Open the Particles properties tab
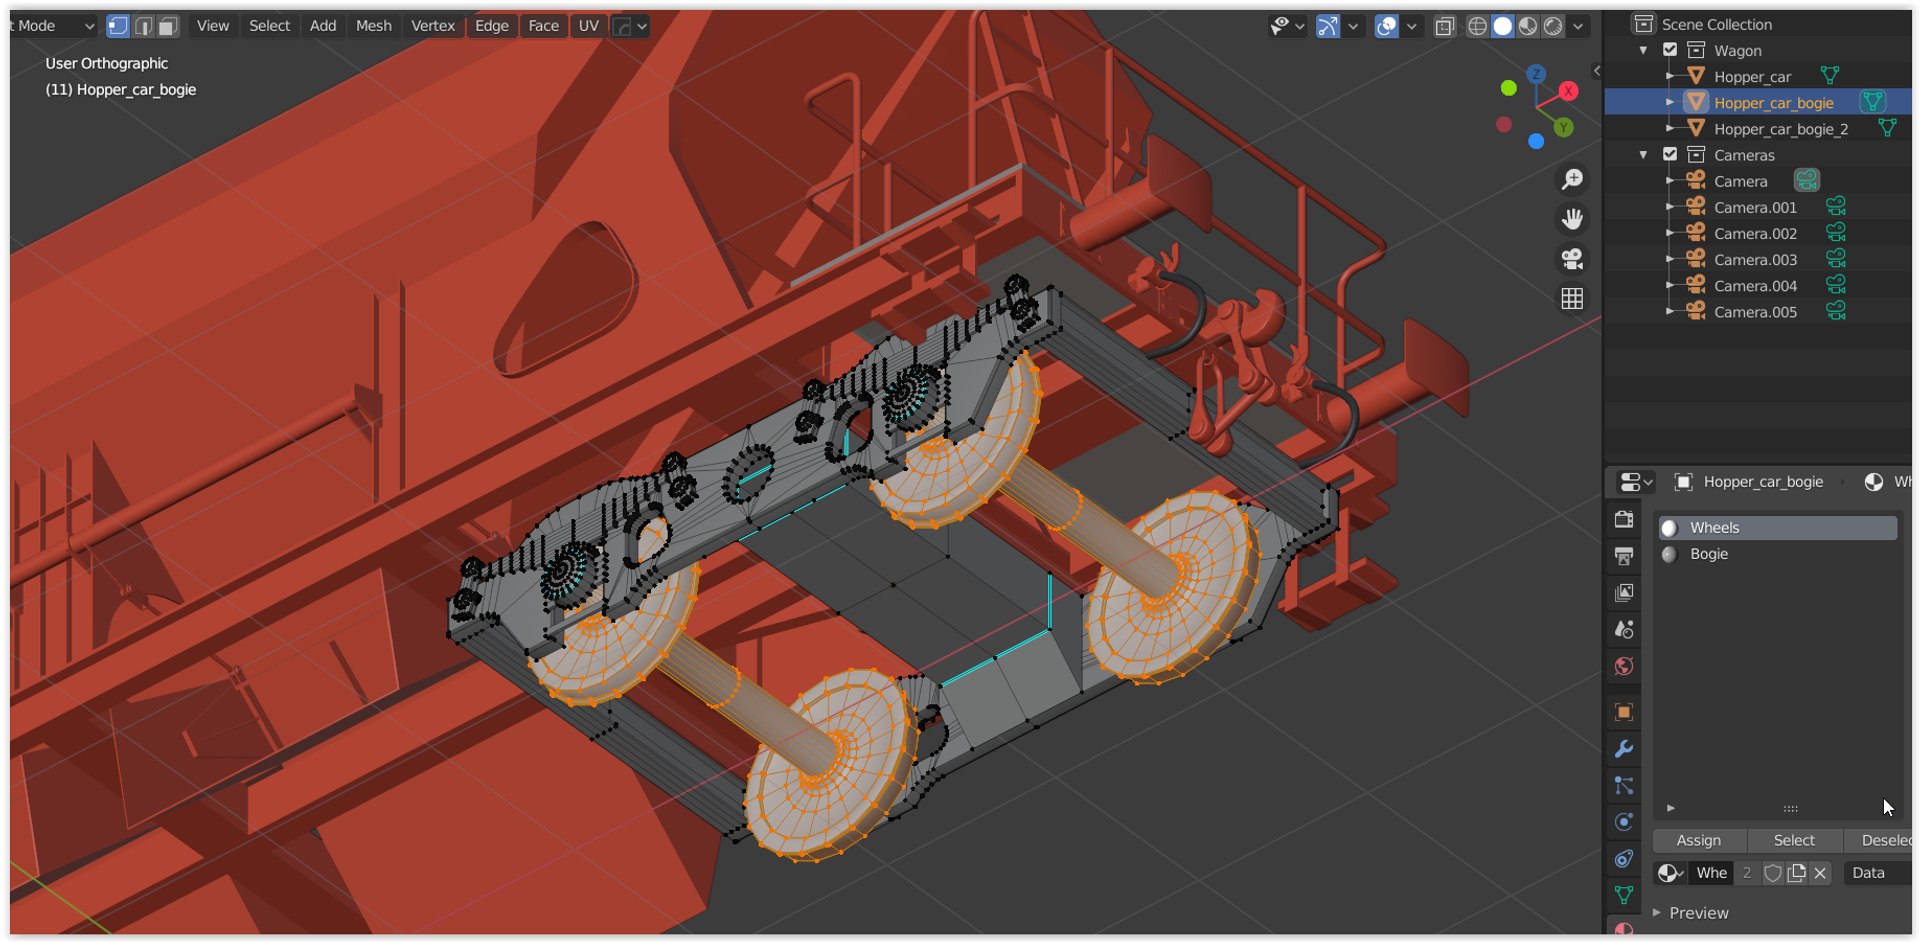The image size is (1920, 942). point(1624,786)
